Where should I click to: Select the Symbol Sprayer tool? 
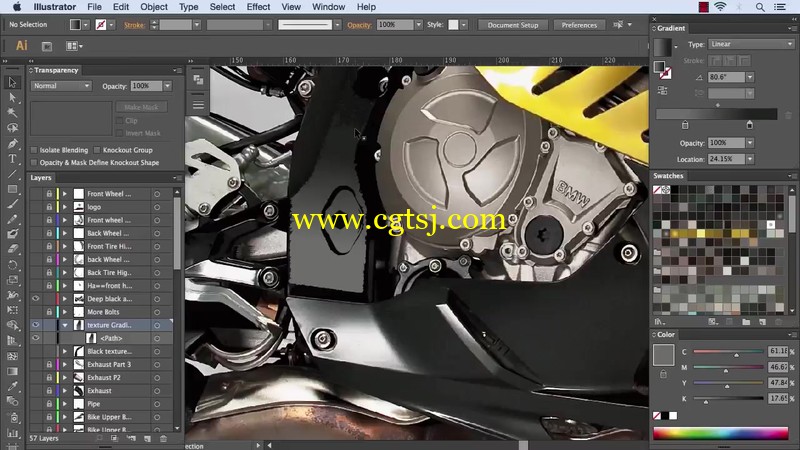12,417
